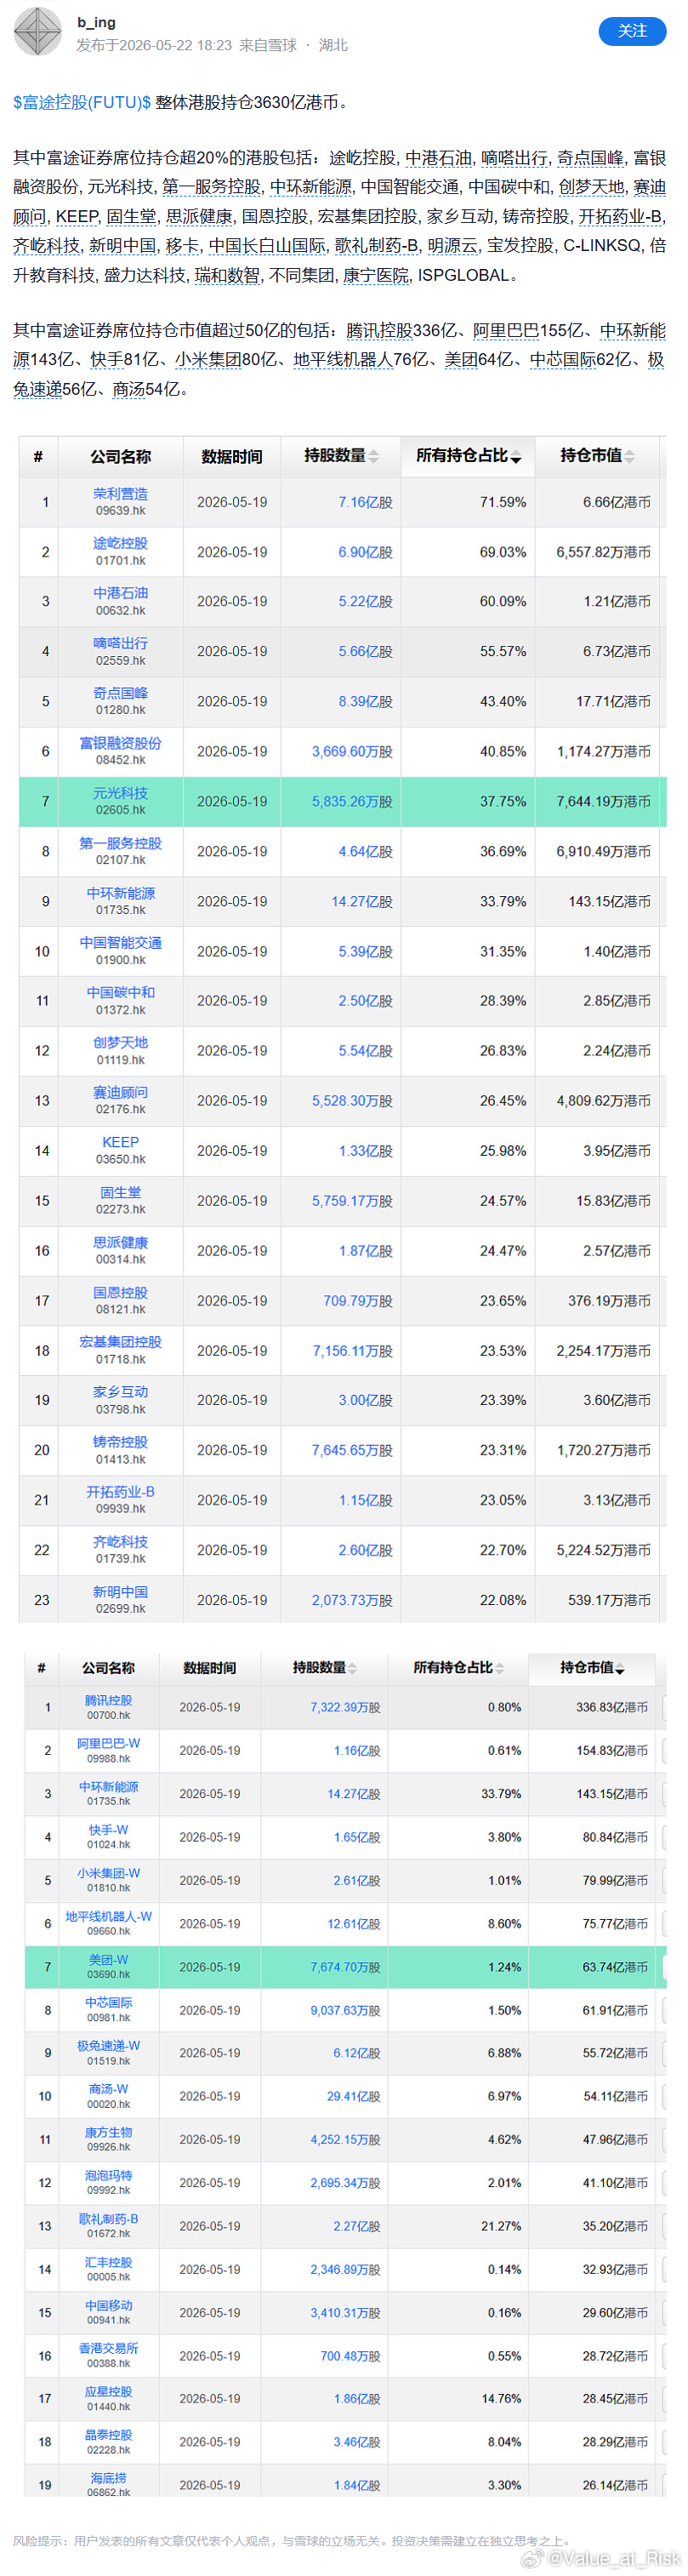The width and height of the screenshot is (688, 2576).
Task: Open 康方生物 company link in second table
Action: tap(108, 2132)
